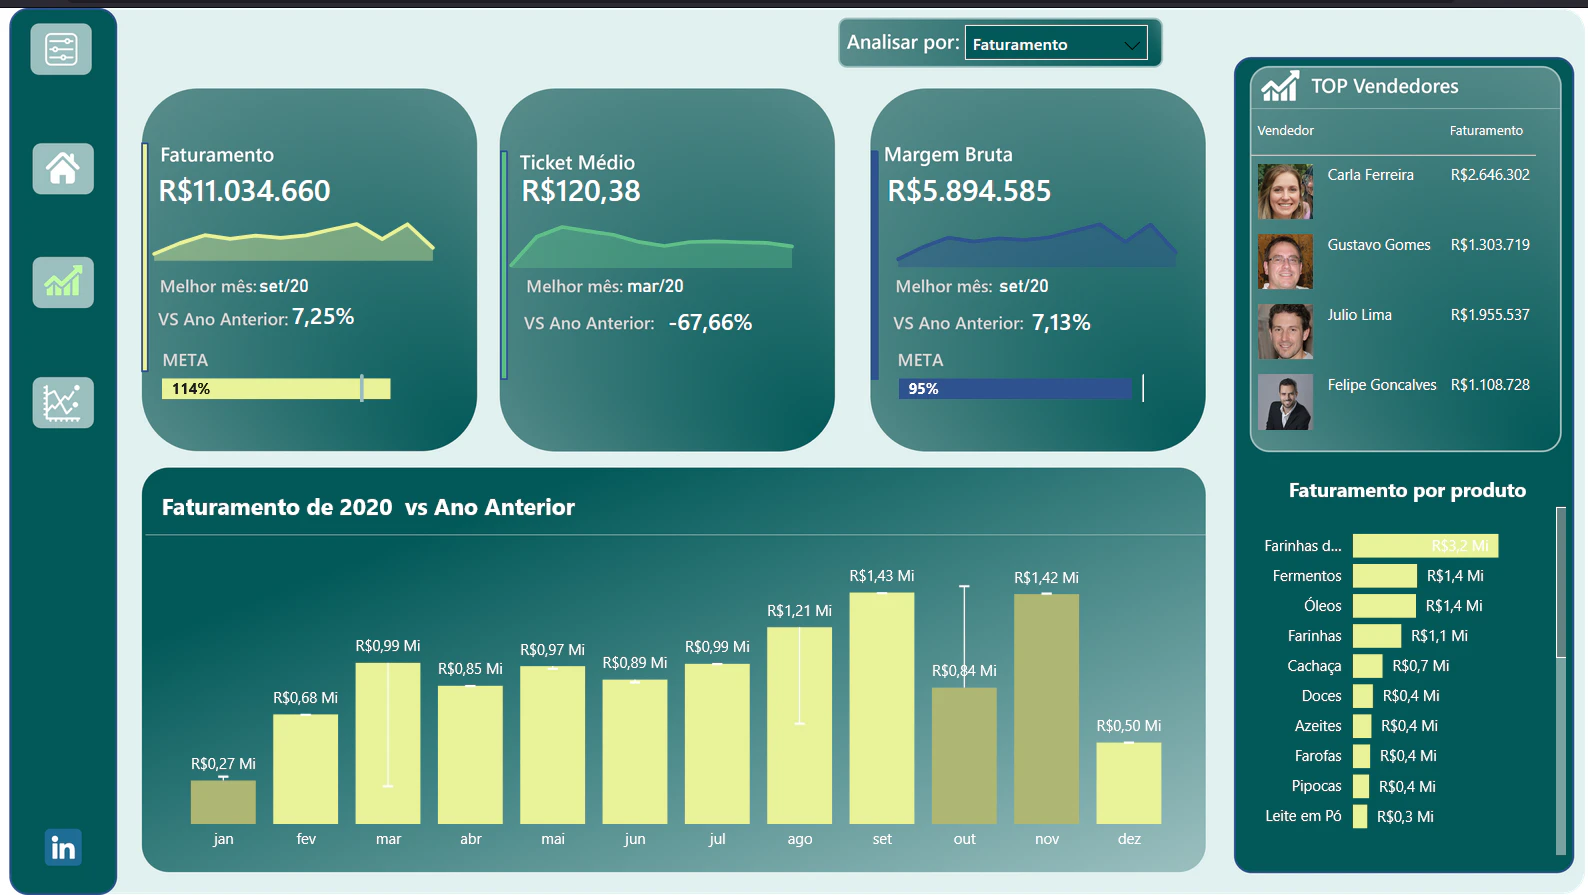This screenshot has height=895, width=1588.
Task: Sort by the Vendedor column header
Action: pyautogui.click(x=1286, y=131)
